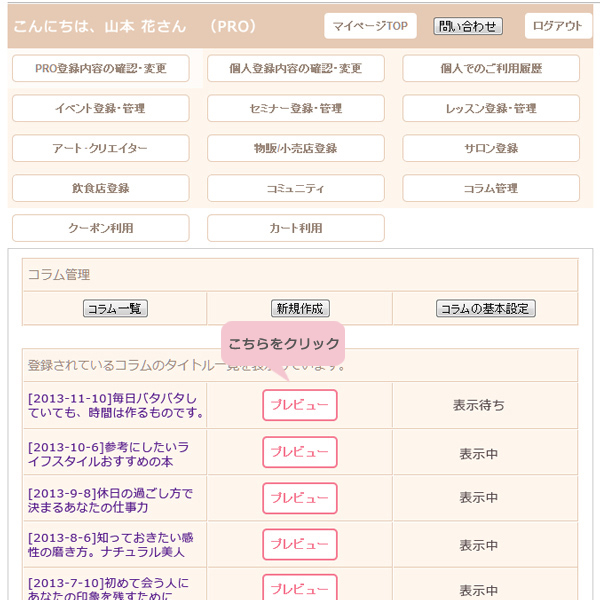Open PRO登録内容の確認・変更 menu

[x=101, y=68]
